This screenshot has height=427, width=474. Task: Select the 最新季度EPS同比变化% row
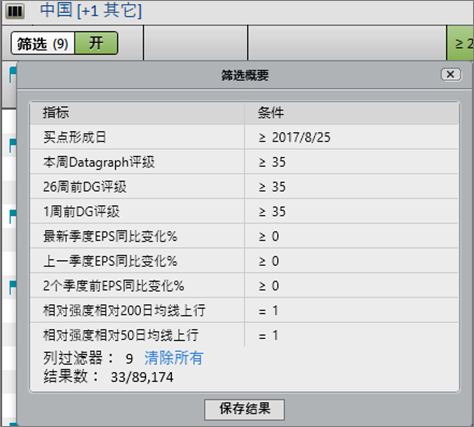[244, 236]
